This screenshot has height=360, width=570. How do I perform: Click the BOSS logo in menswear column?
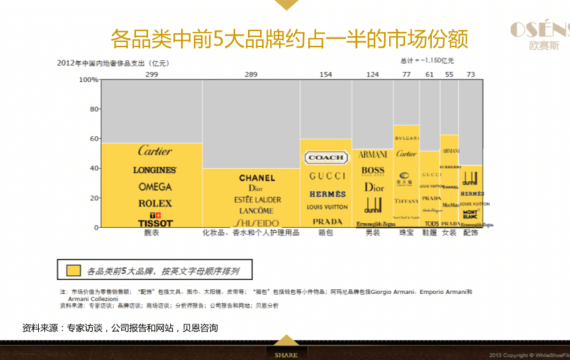pyautogui.click(x=373, y=171)
